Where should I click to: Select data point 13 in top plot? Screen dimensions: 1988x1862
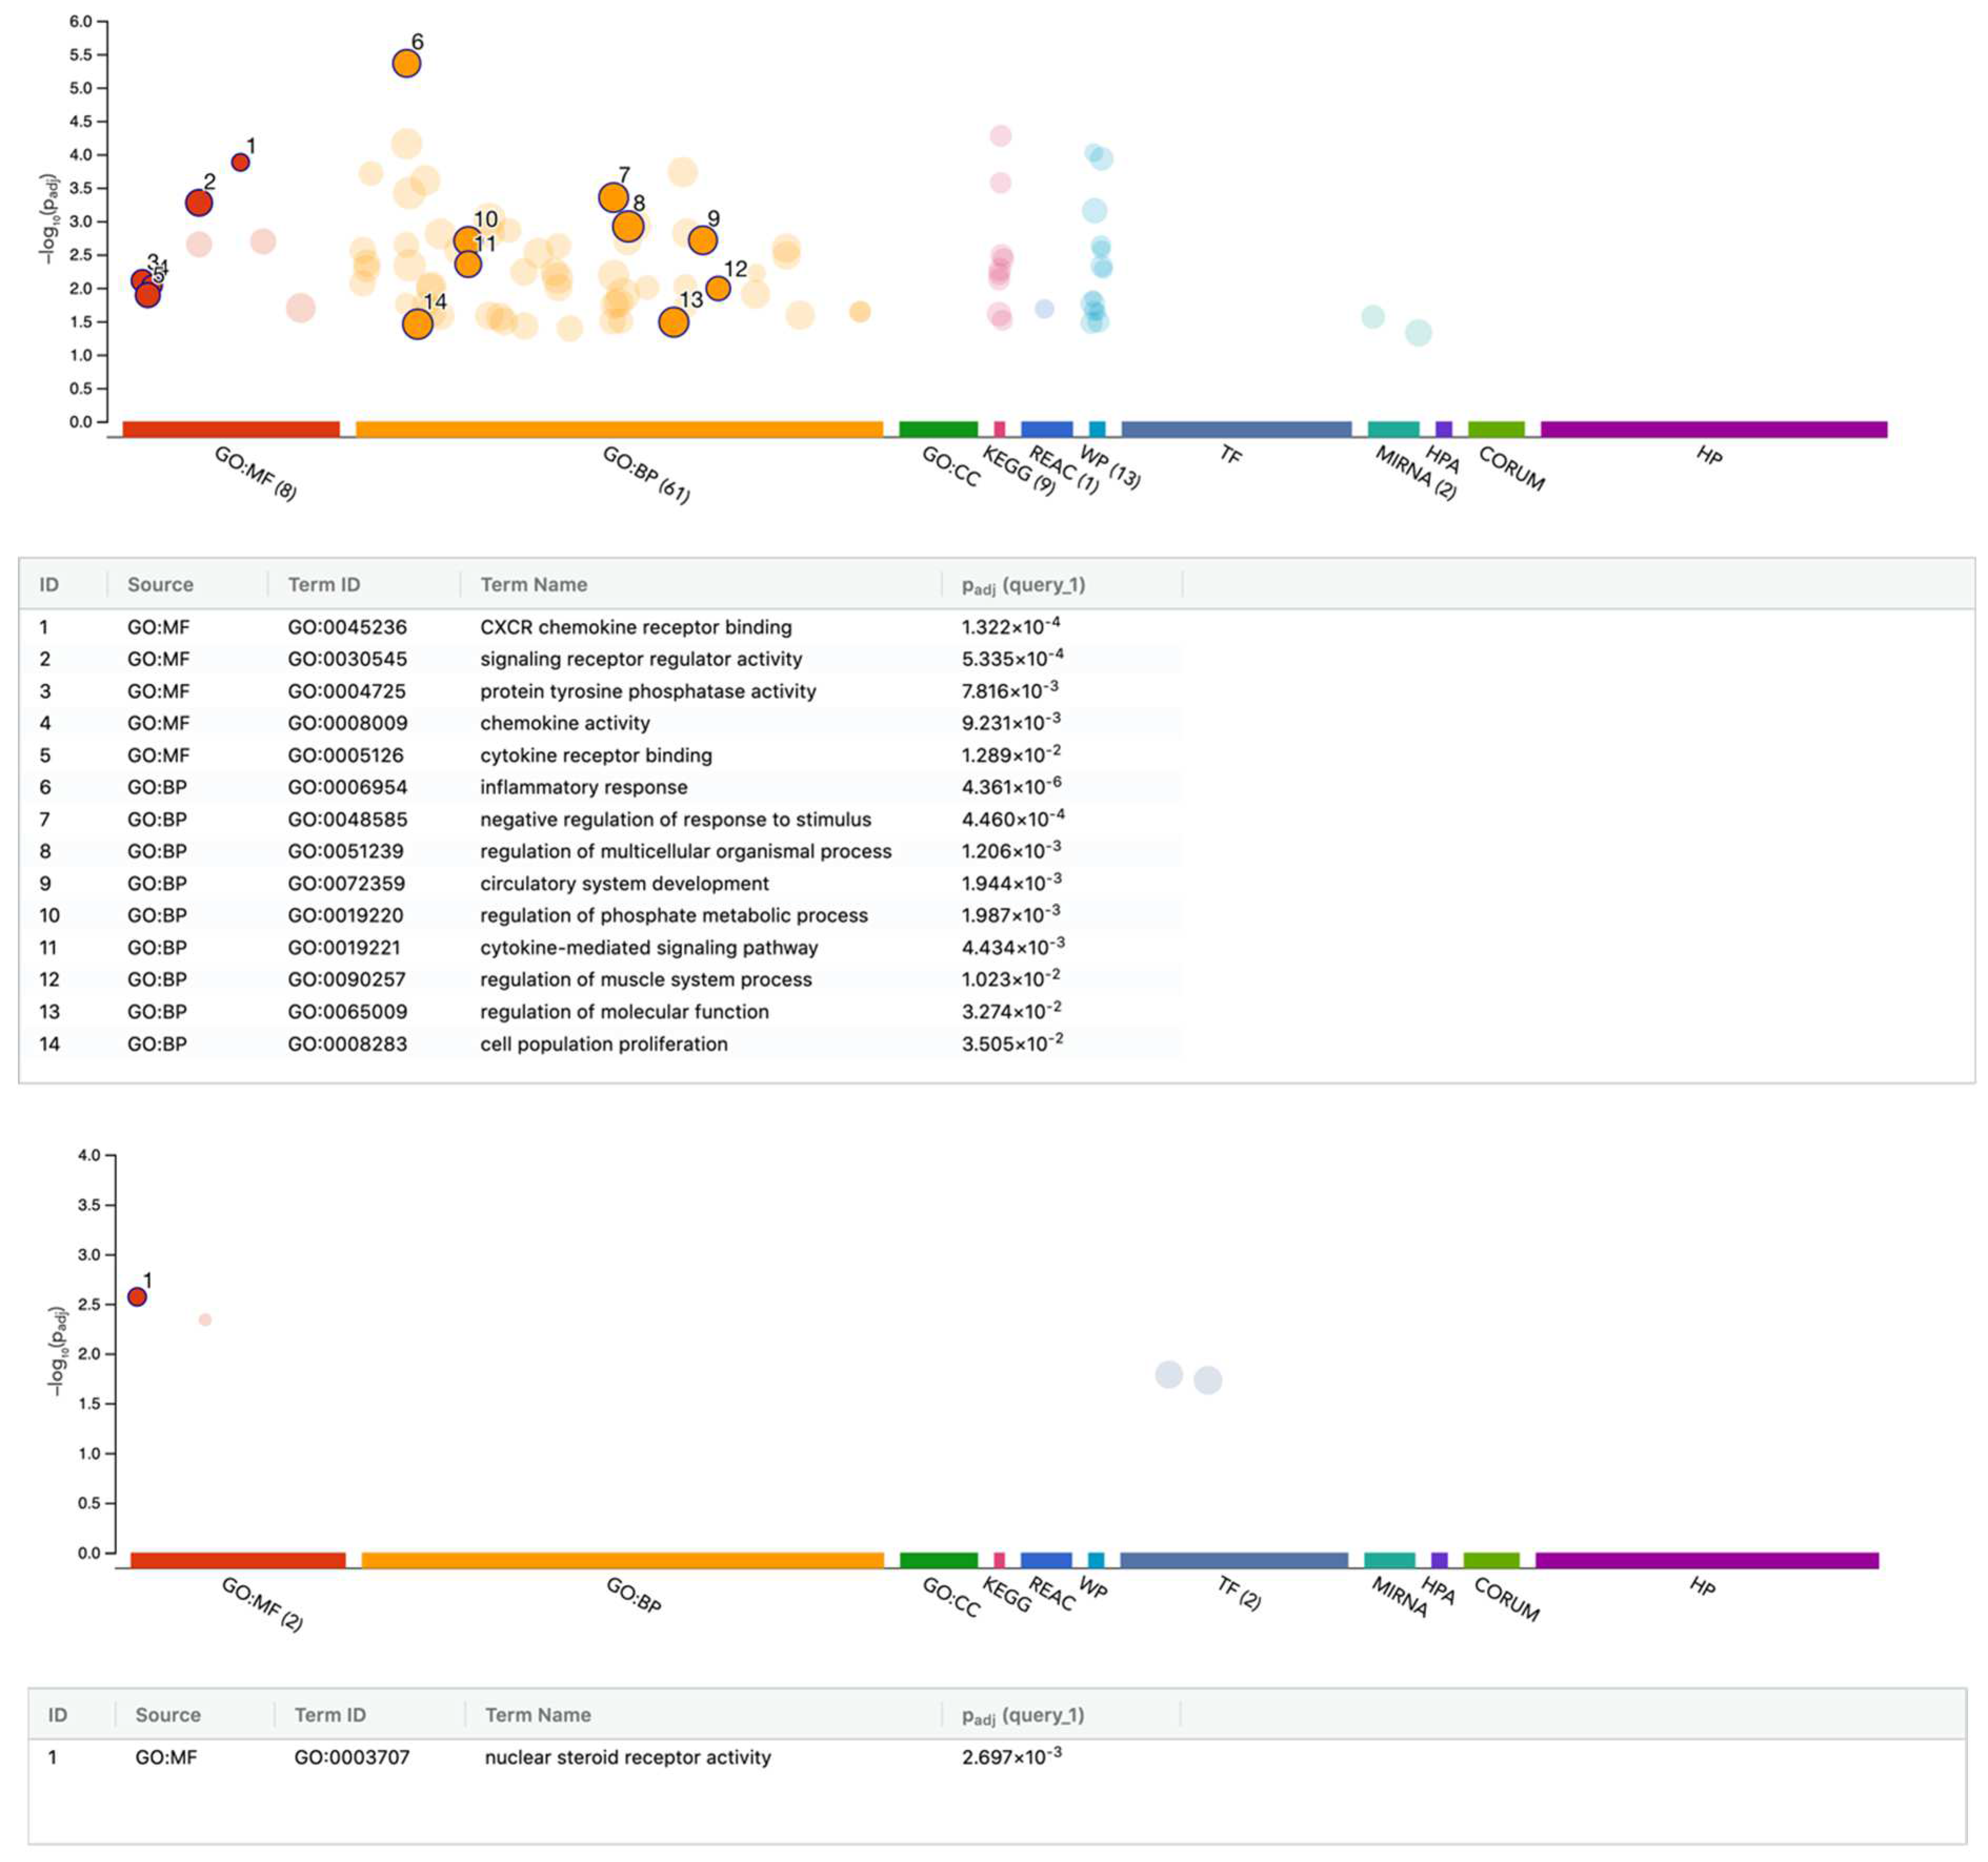(x=673, y=322)
